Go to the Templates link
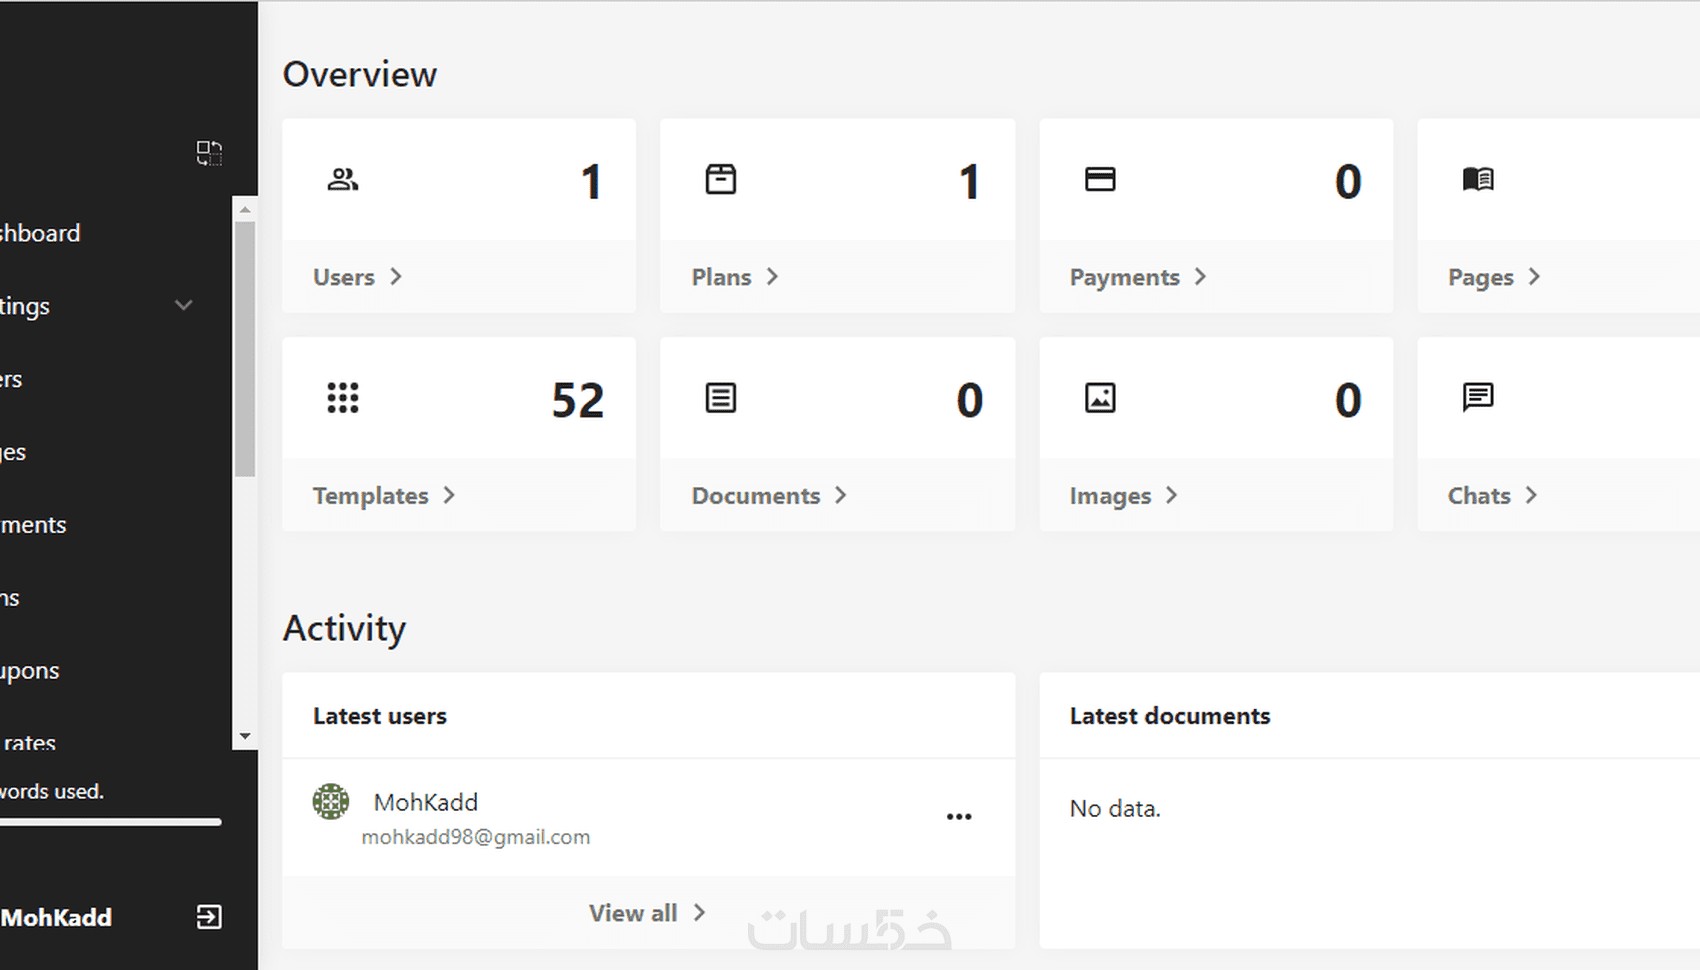1700x970 pixels. click(383, 496)
